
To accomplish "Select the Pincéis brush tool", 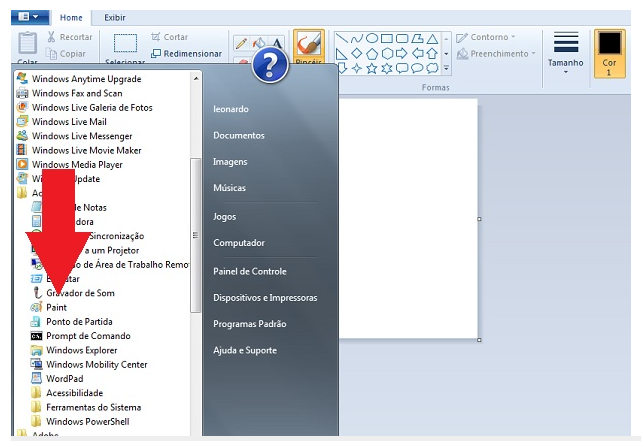I will click(x=309, y=46).
